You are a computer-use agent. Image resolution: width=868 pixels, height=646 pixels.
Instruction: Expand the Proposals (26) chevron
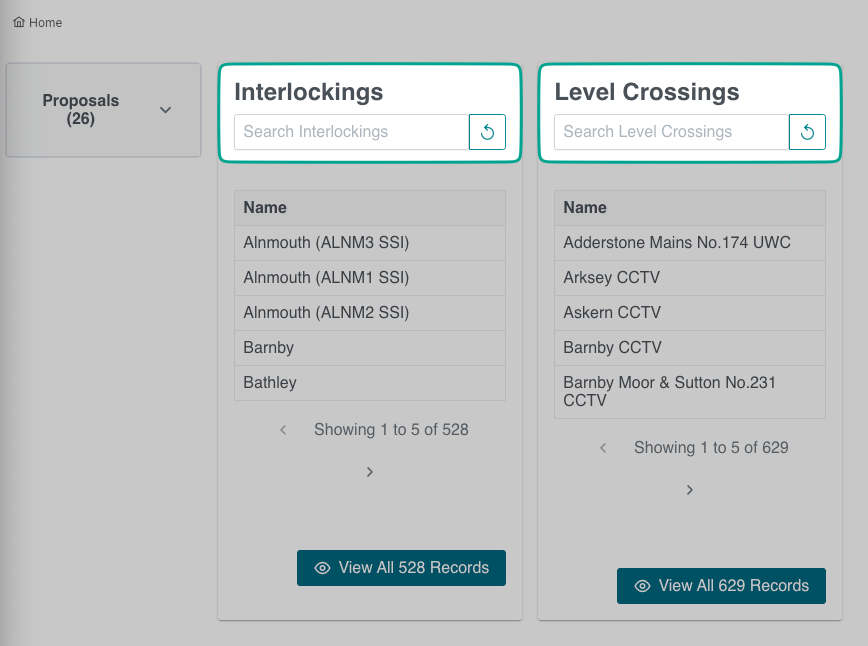[x=166, y=110]
